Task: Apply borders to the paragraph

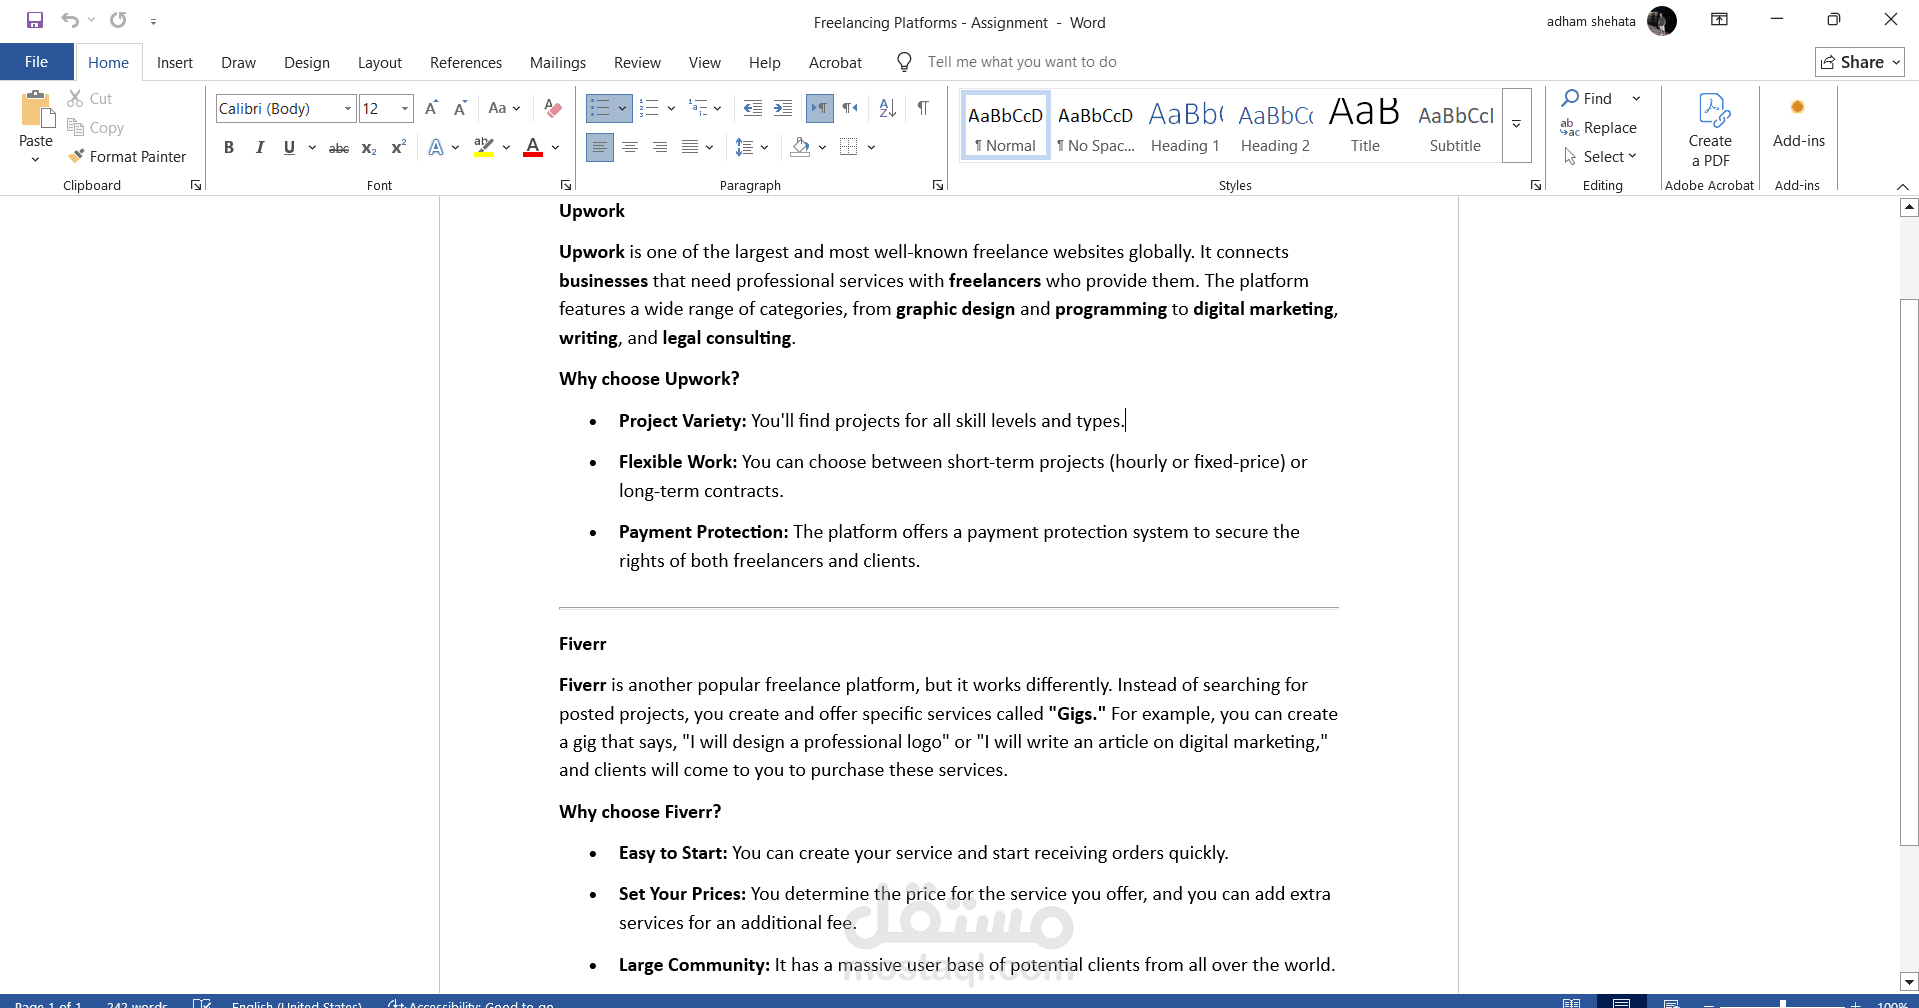Action: pos(849,147)
